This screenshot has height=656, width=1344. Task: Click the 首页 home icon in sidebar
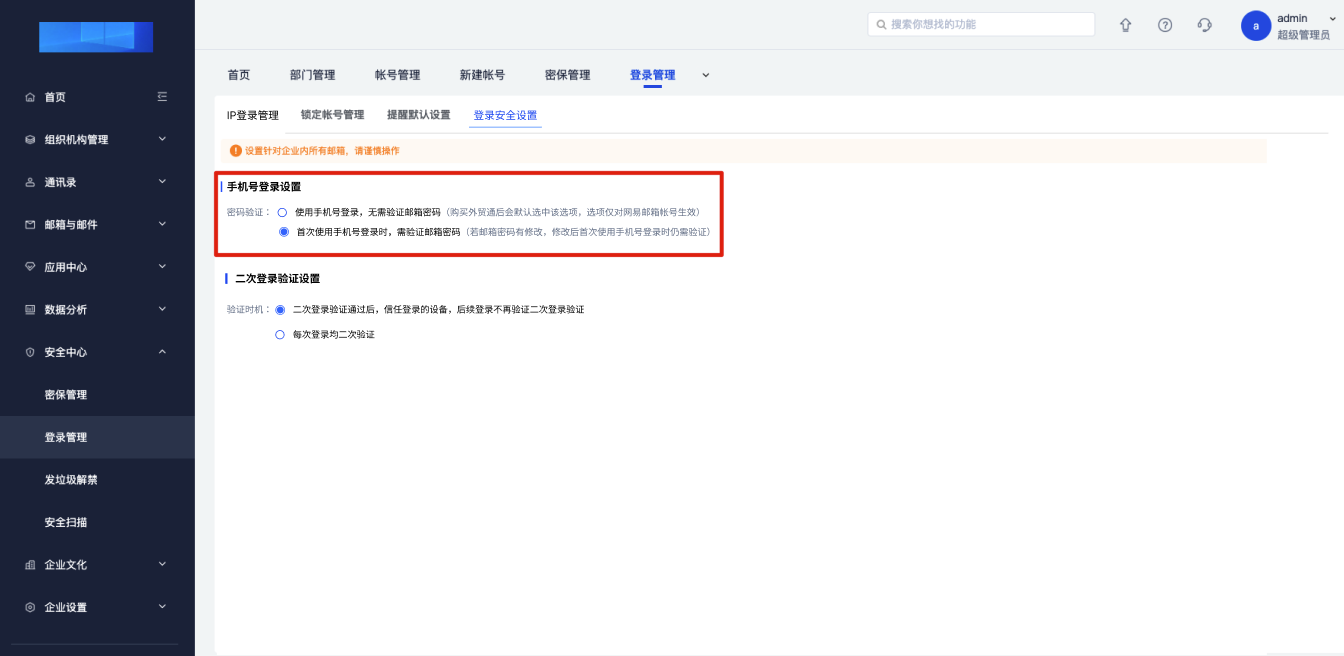pyautogui.click(x=30, y=98)
